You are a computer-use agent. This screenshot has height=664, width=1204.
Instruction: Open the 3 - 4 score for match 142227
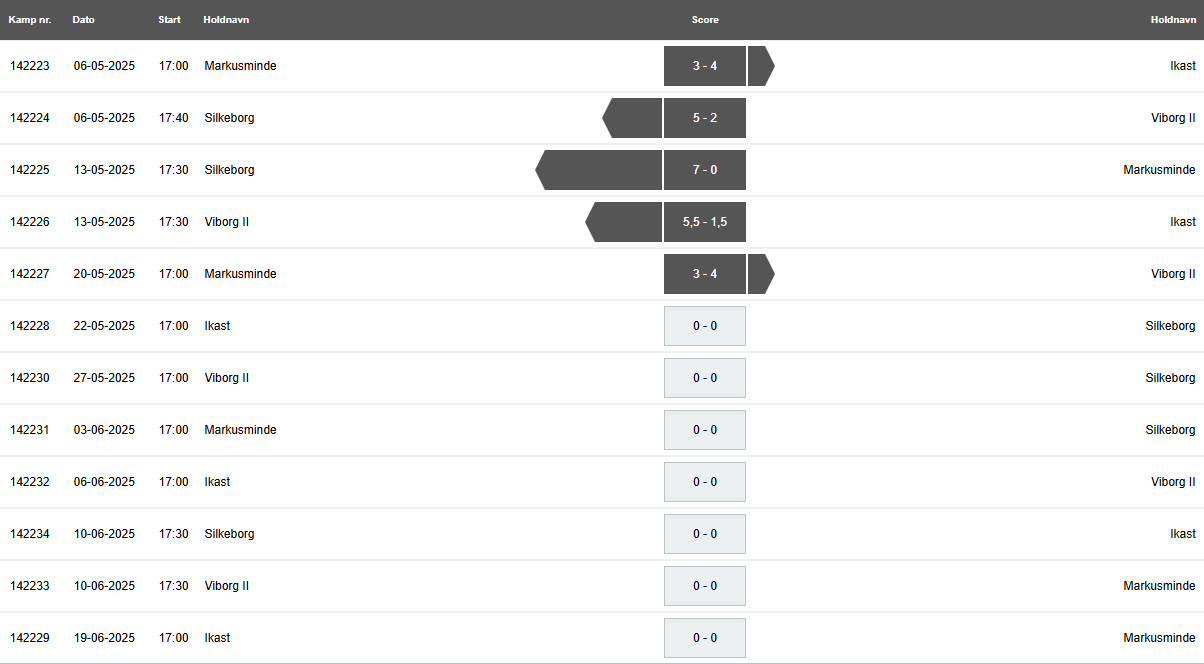coord(705,274)
